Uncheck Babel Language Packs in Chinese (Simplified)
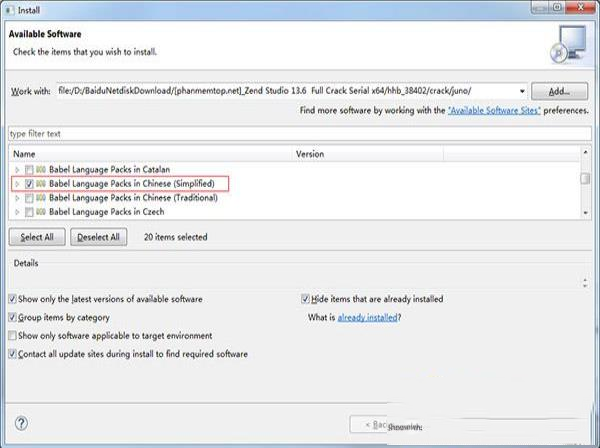Viewport: 600px width, 448px height. 29,184
